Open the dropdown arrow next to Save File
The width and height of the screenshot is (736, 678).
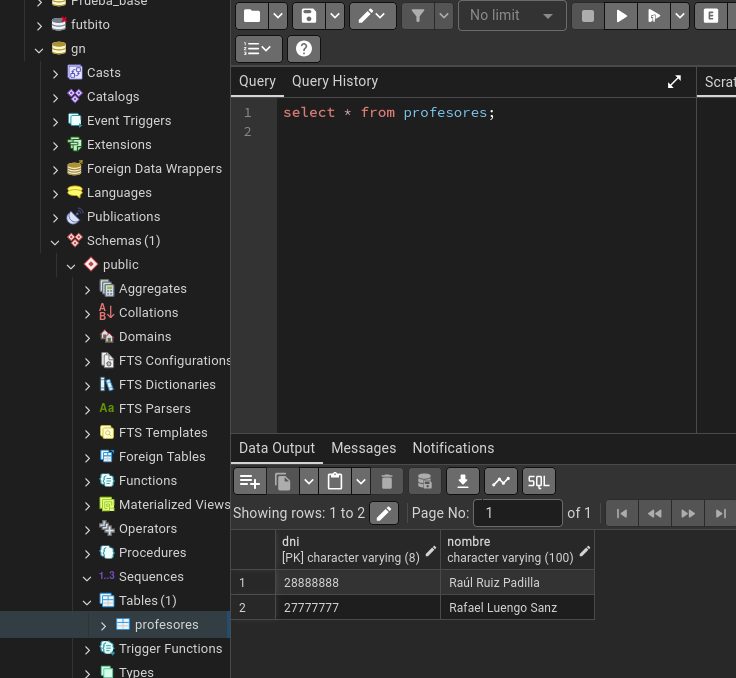tap(335, 16)
